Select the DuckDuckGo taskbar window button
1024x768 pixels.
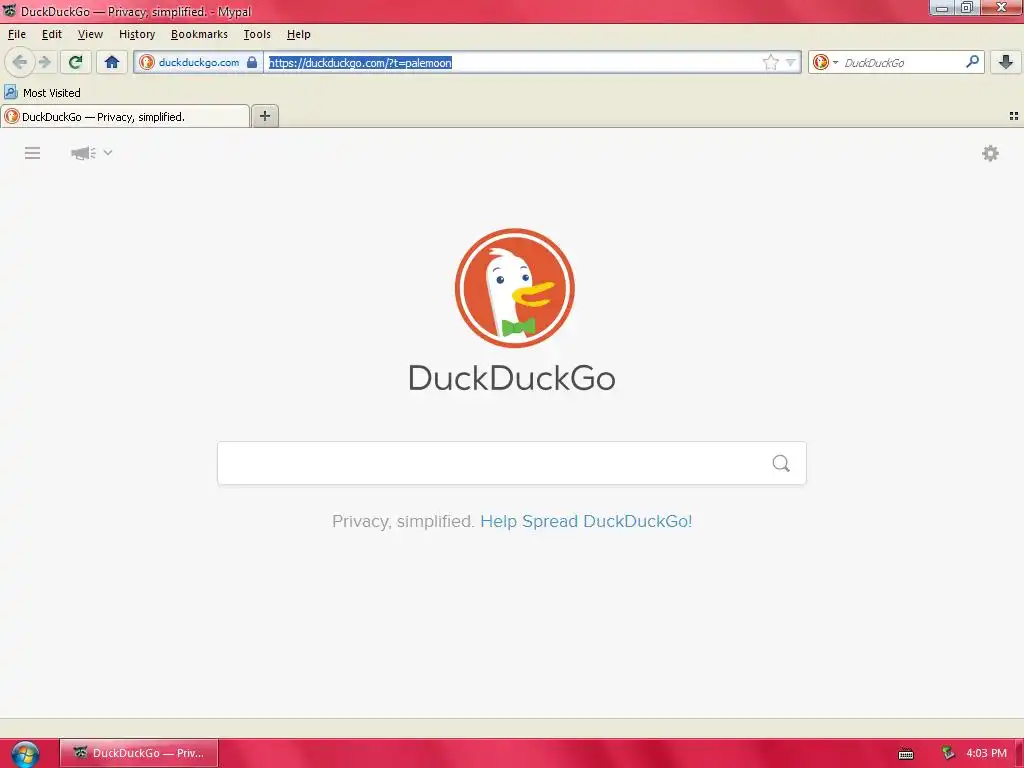138,753
